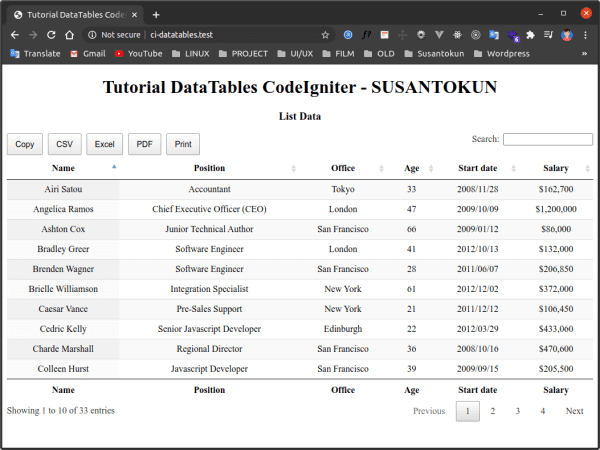600x450 pixels.
Task: Export the table as CSV
Action: tap(65, 144)
